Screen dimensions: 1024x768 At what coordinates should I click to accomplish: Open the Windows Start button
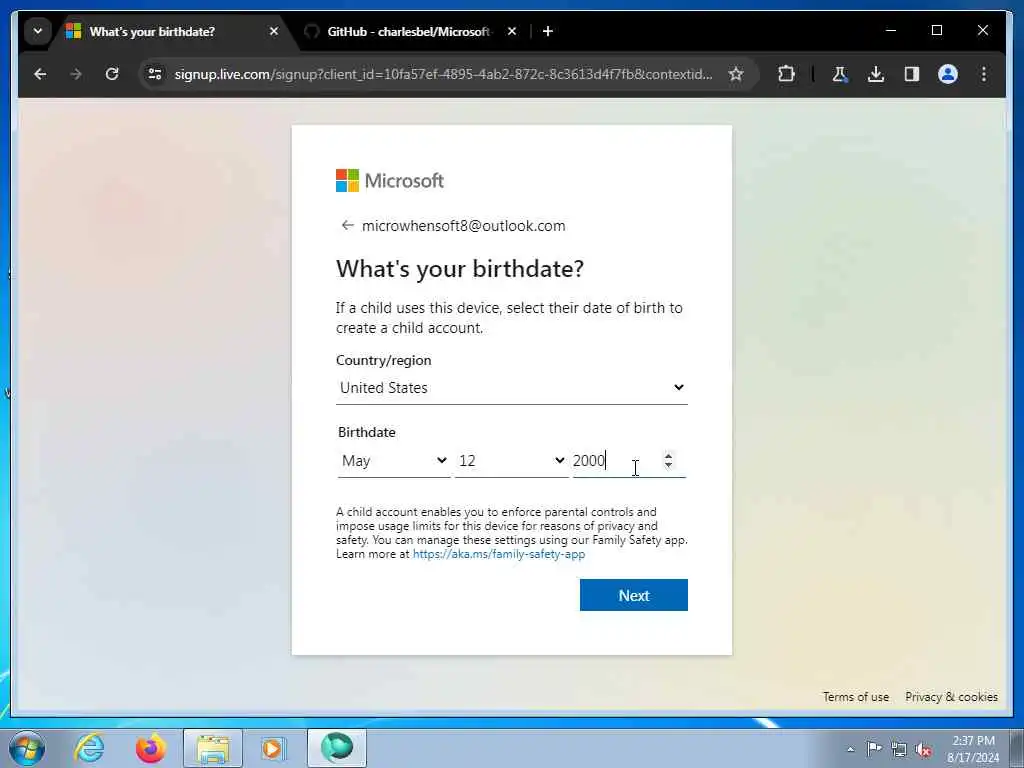(27, 748)
